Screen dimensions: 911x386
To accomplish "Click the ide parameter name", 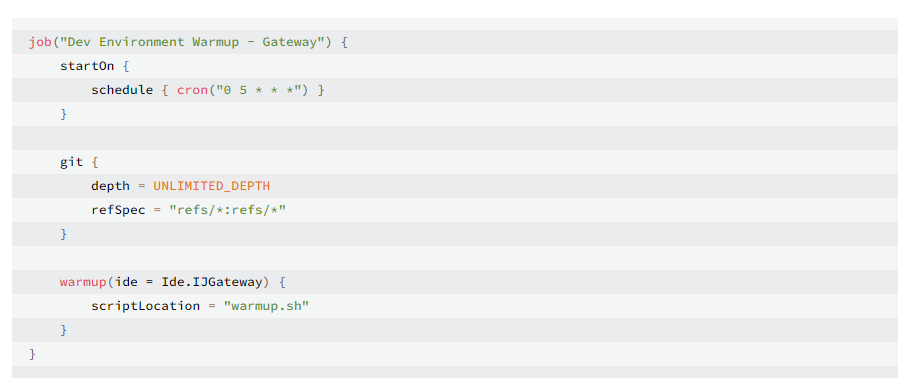I will pyautogui.click(x=126, y=282).
